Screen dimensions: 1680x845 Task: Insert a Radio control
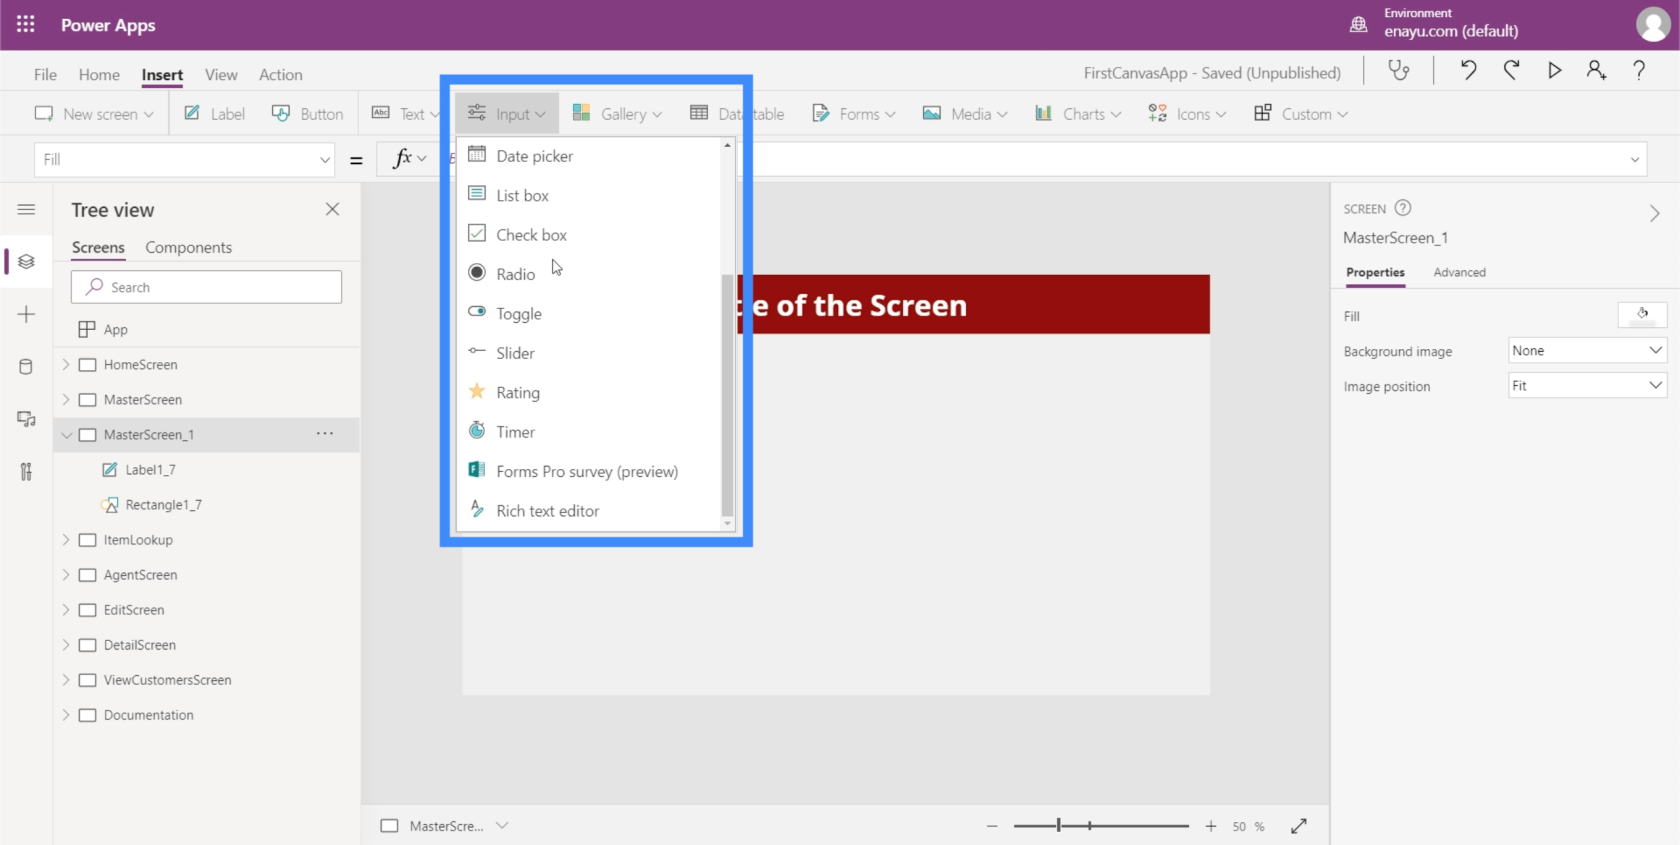(x=589, y=274)
